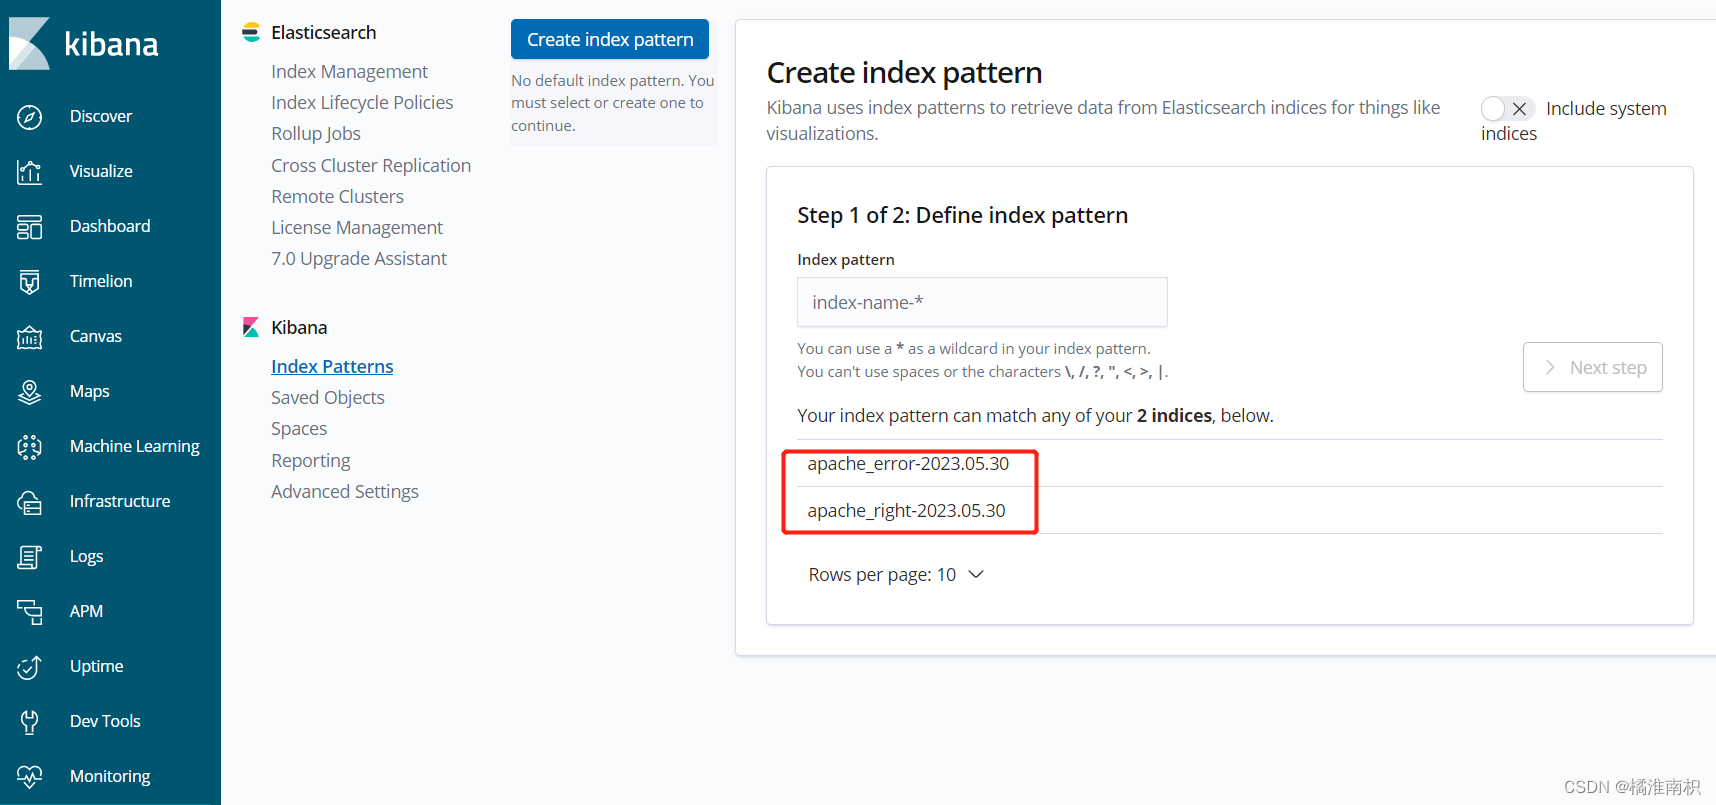Open Logs via its document icon

point(30,557)
